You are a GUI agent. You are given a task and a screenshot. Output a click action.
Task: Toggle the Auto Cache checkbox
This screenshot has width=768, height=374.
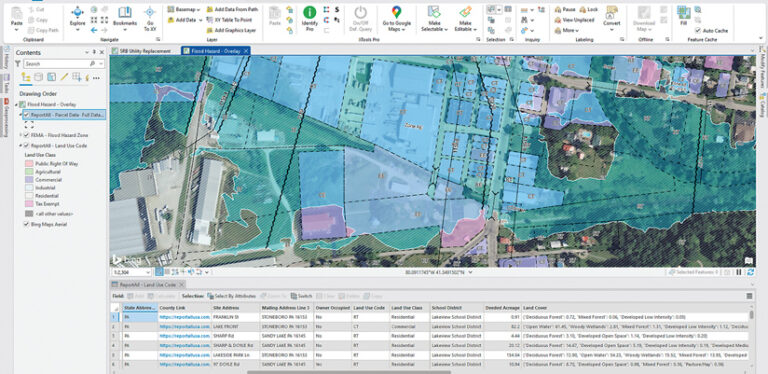coord(698,30)
